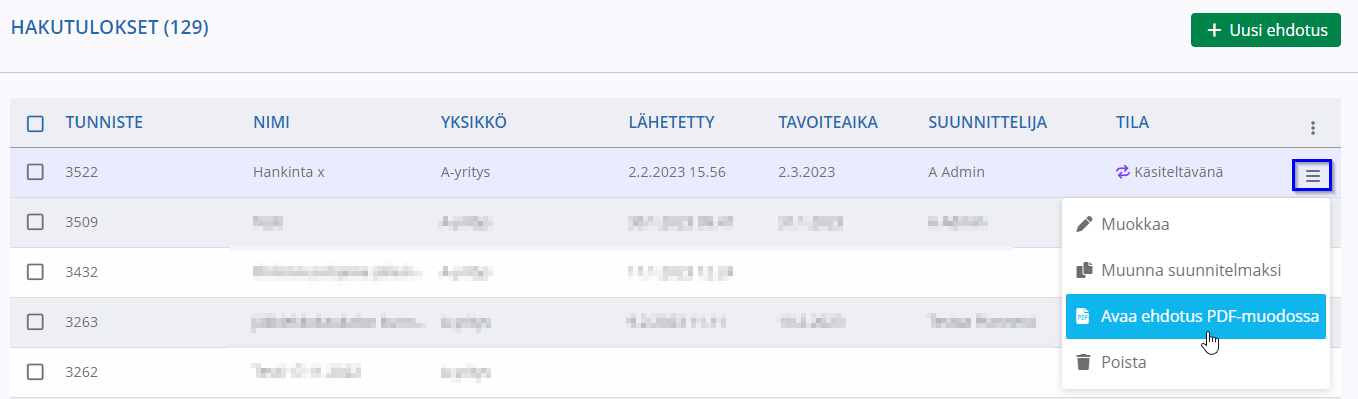Choose Avaa ehdotus PDF-muodossa menu item
This screenshot has width=1358, height=399.
pyautogui.click(x=1196, y=316)
